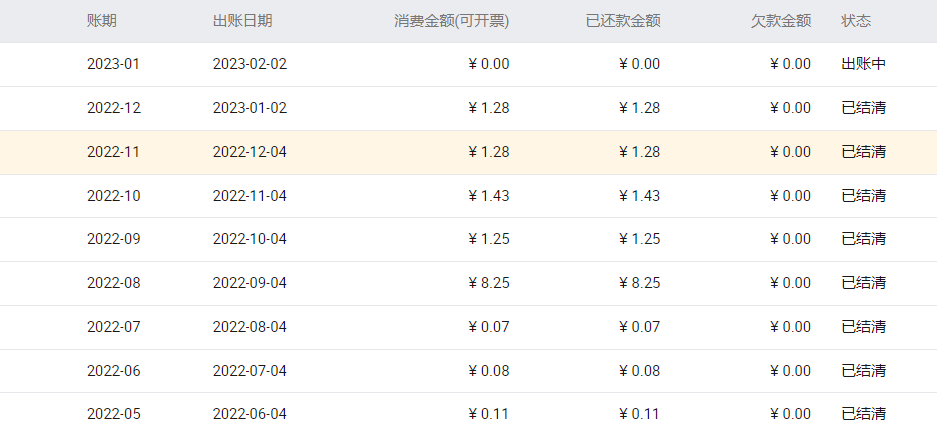Screen dimensions: 937x435
Task: Select the 2022-12 billing period cell
Action: pos(114,108)
